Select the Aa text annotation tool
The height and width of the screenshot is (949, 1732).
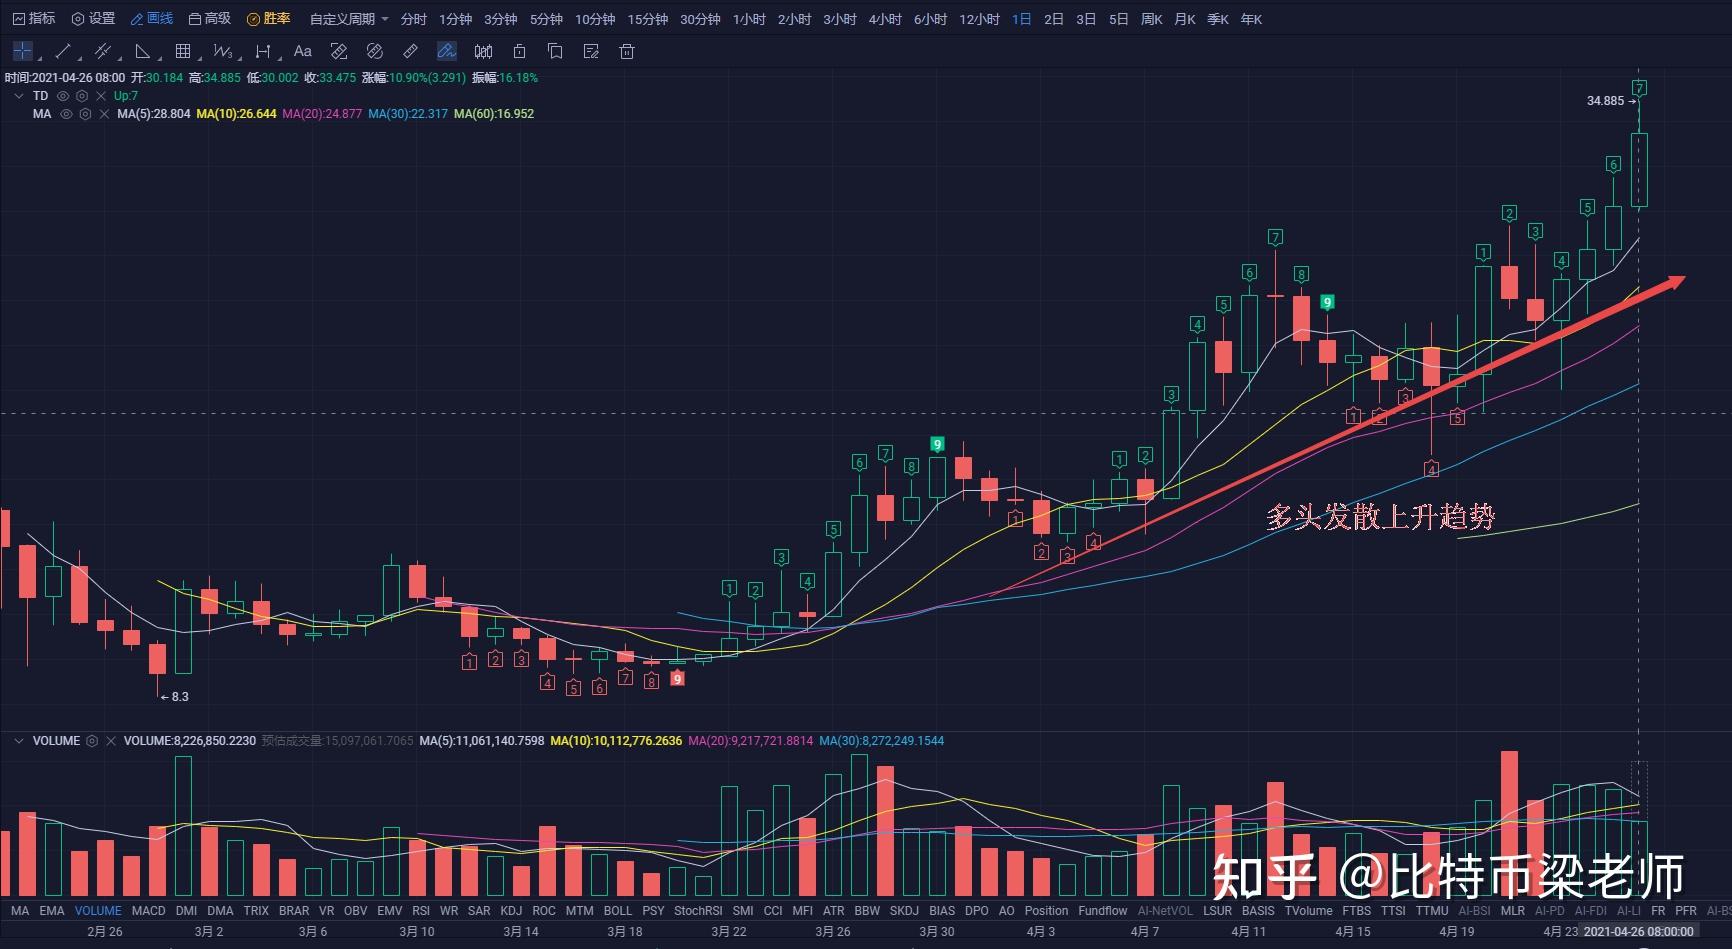pyautogui.click(x=303, y=51)
